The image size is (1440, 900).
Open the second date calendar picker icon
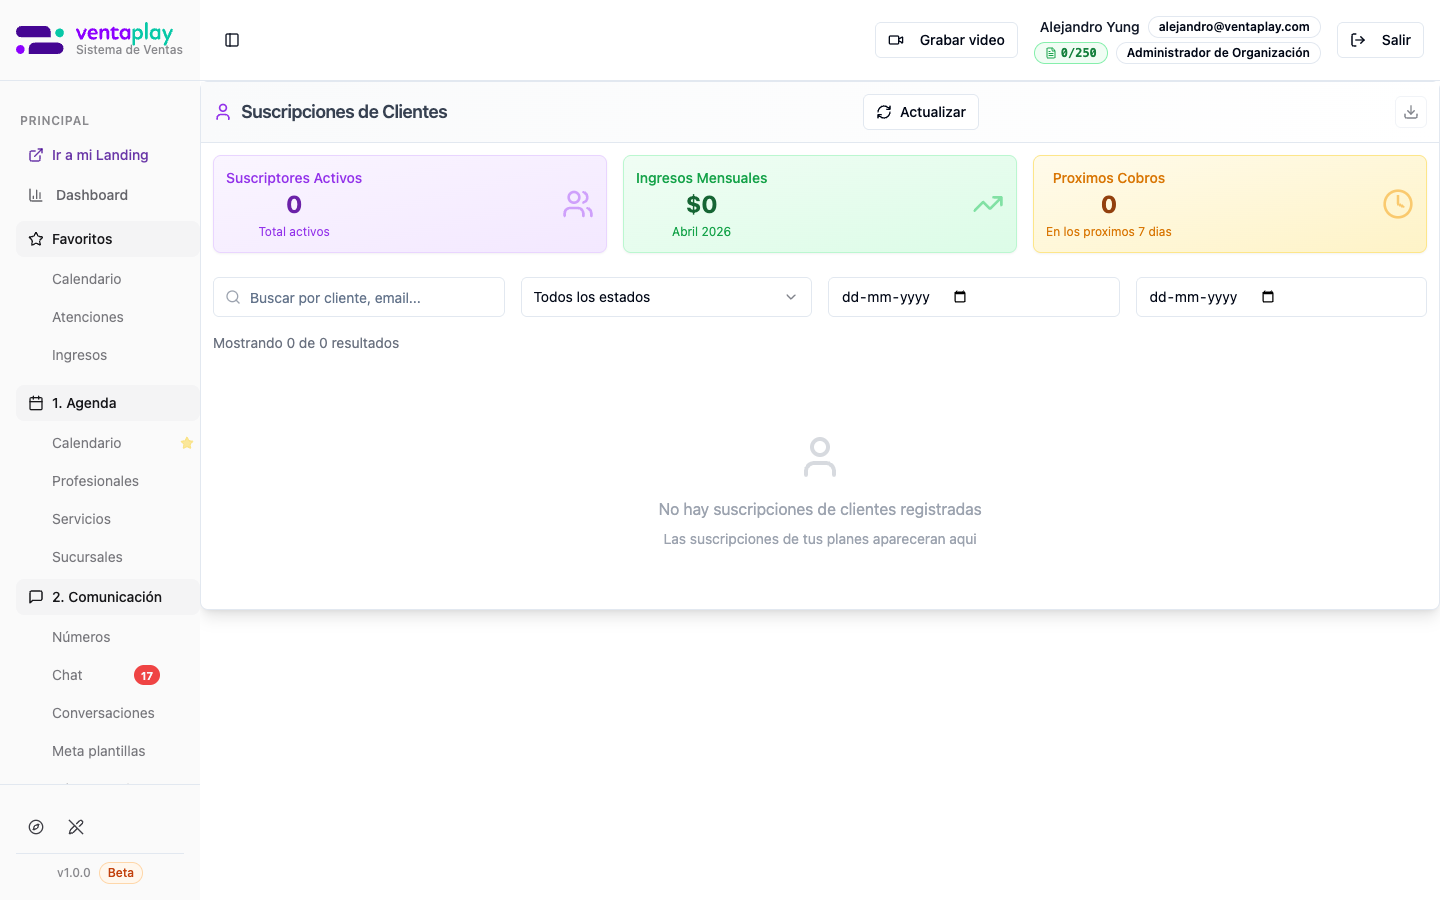(x=1268, y=297)
